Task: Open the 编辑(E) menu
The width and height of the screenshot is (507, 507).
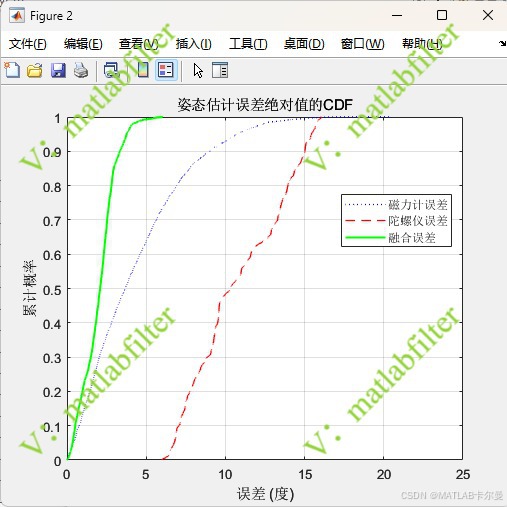Action: (x=83, y=44)
